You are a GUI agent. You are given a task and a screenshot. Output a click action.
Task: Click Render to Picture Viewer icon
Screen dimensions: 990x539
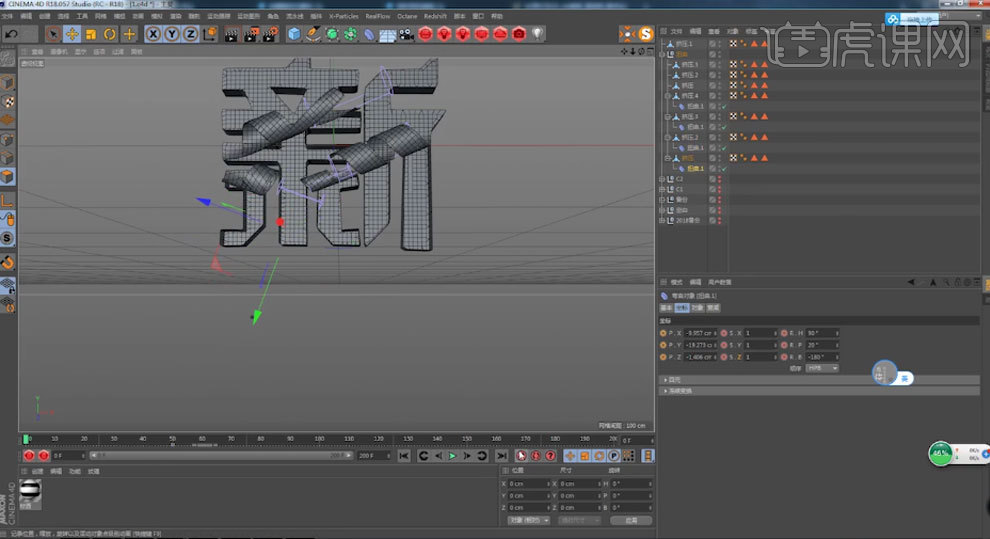pyautogui.click(x=251, y=34)
